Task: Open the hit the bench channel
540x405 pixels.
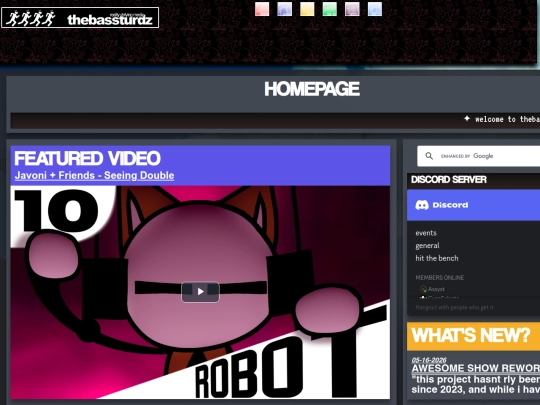Action: click(x=437, y=258)
